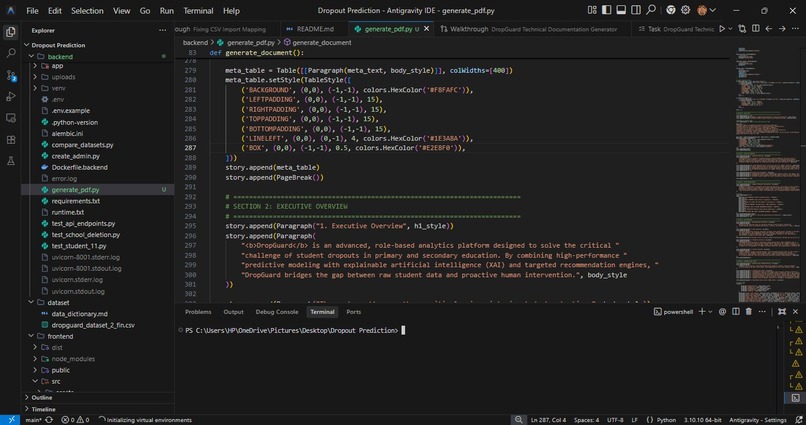Click Ln 287, Col 4 cursor position
Screen dimensions: 806x425
click(548, 420)
